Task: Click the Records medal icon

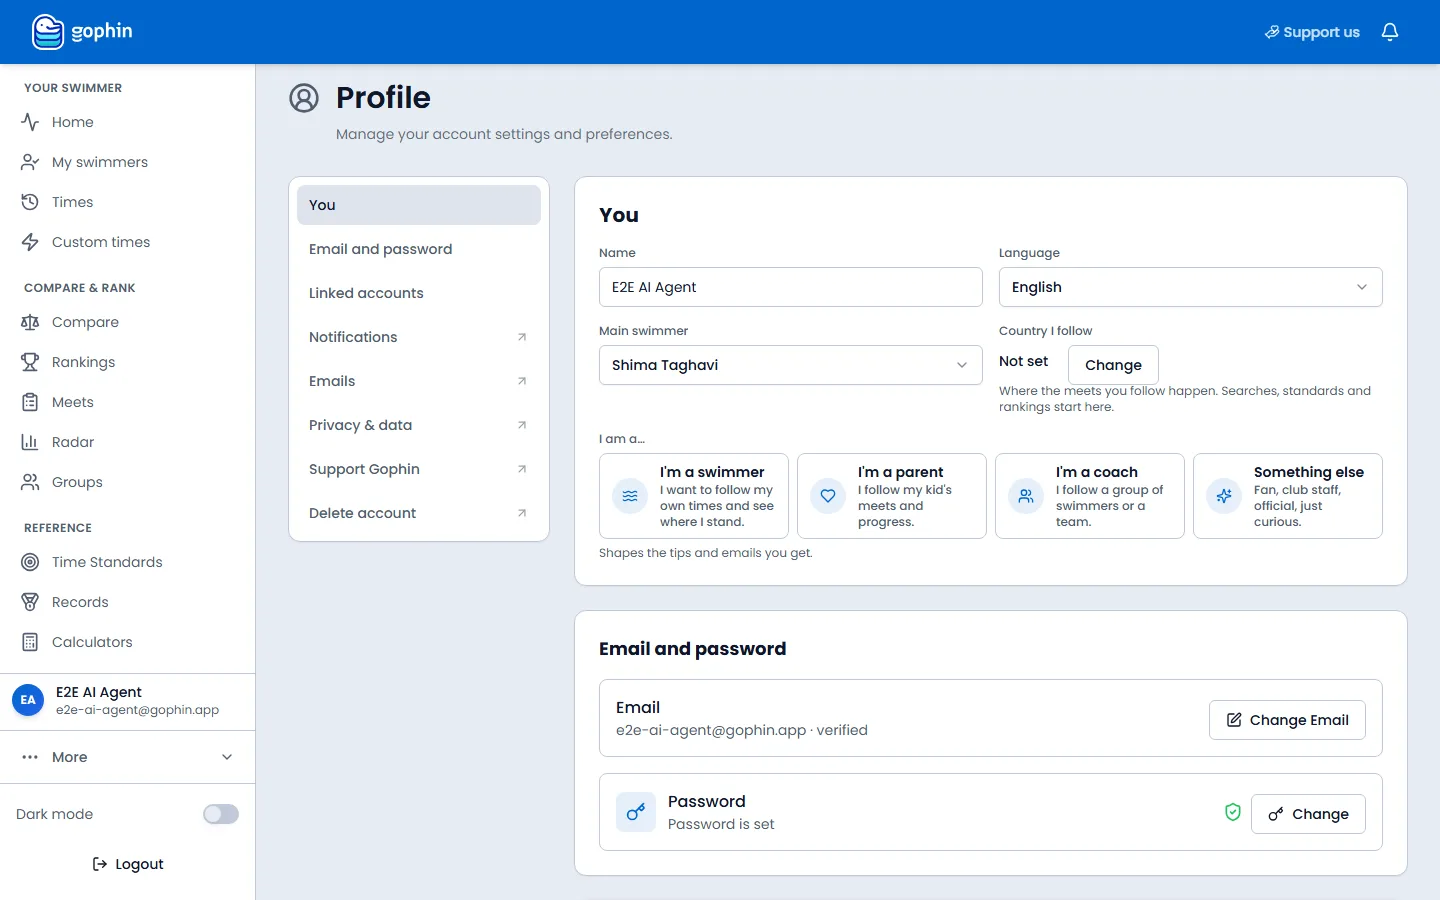Action: tap(30, 602)
